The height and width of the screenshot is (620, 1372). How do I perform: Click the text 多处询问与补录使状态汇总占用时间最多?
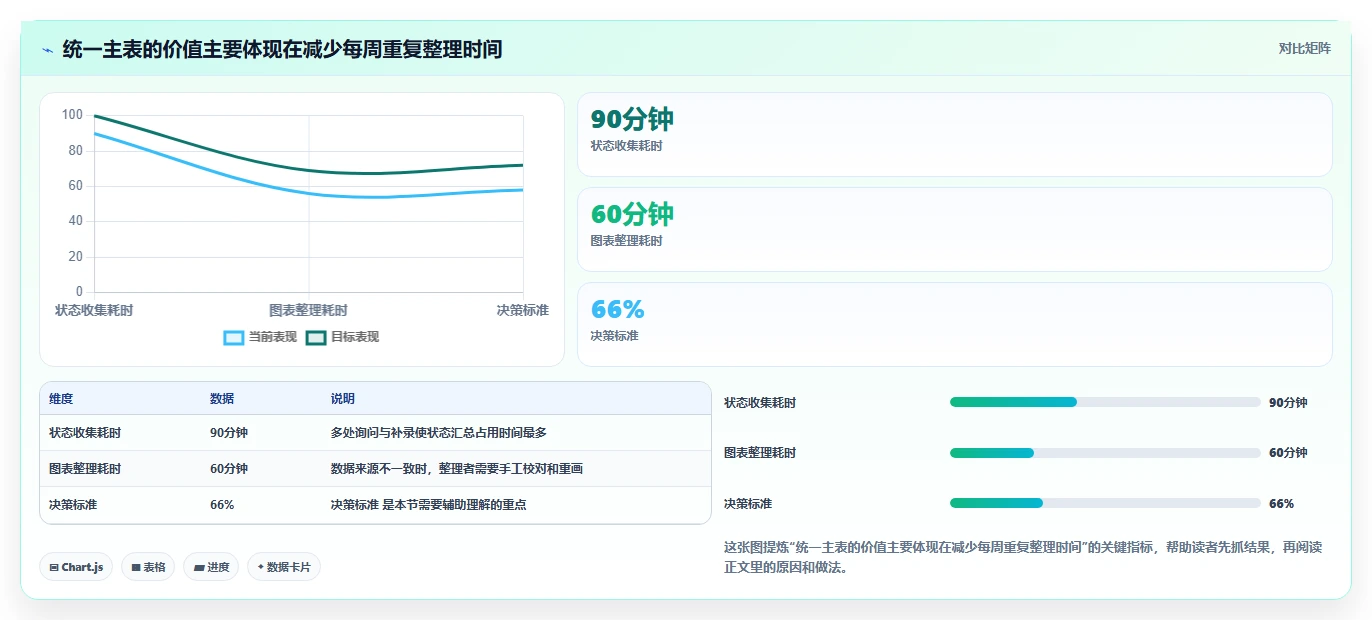pyautogui.click(x=439, y=433)
